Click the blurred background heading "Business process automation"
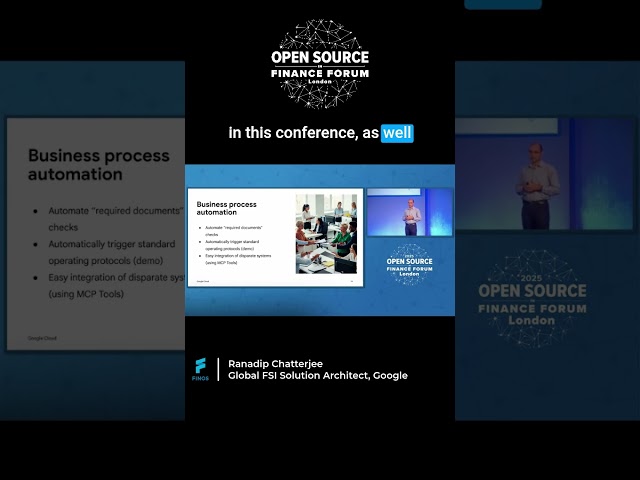Viewport: 640px width, 480px height. click(99, 165)
